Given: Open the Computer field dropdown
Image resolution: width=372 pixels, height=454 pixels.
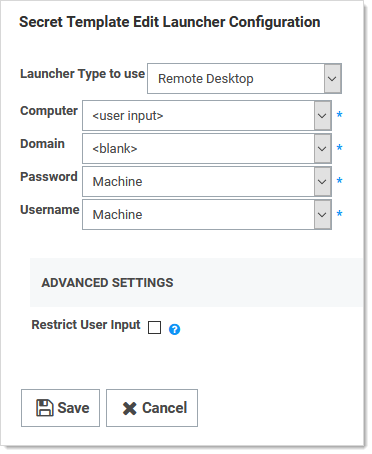Looking at the screenshot, I should [207, 116].
